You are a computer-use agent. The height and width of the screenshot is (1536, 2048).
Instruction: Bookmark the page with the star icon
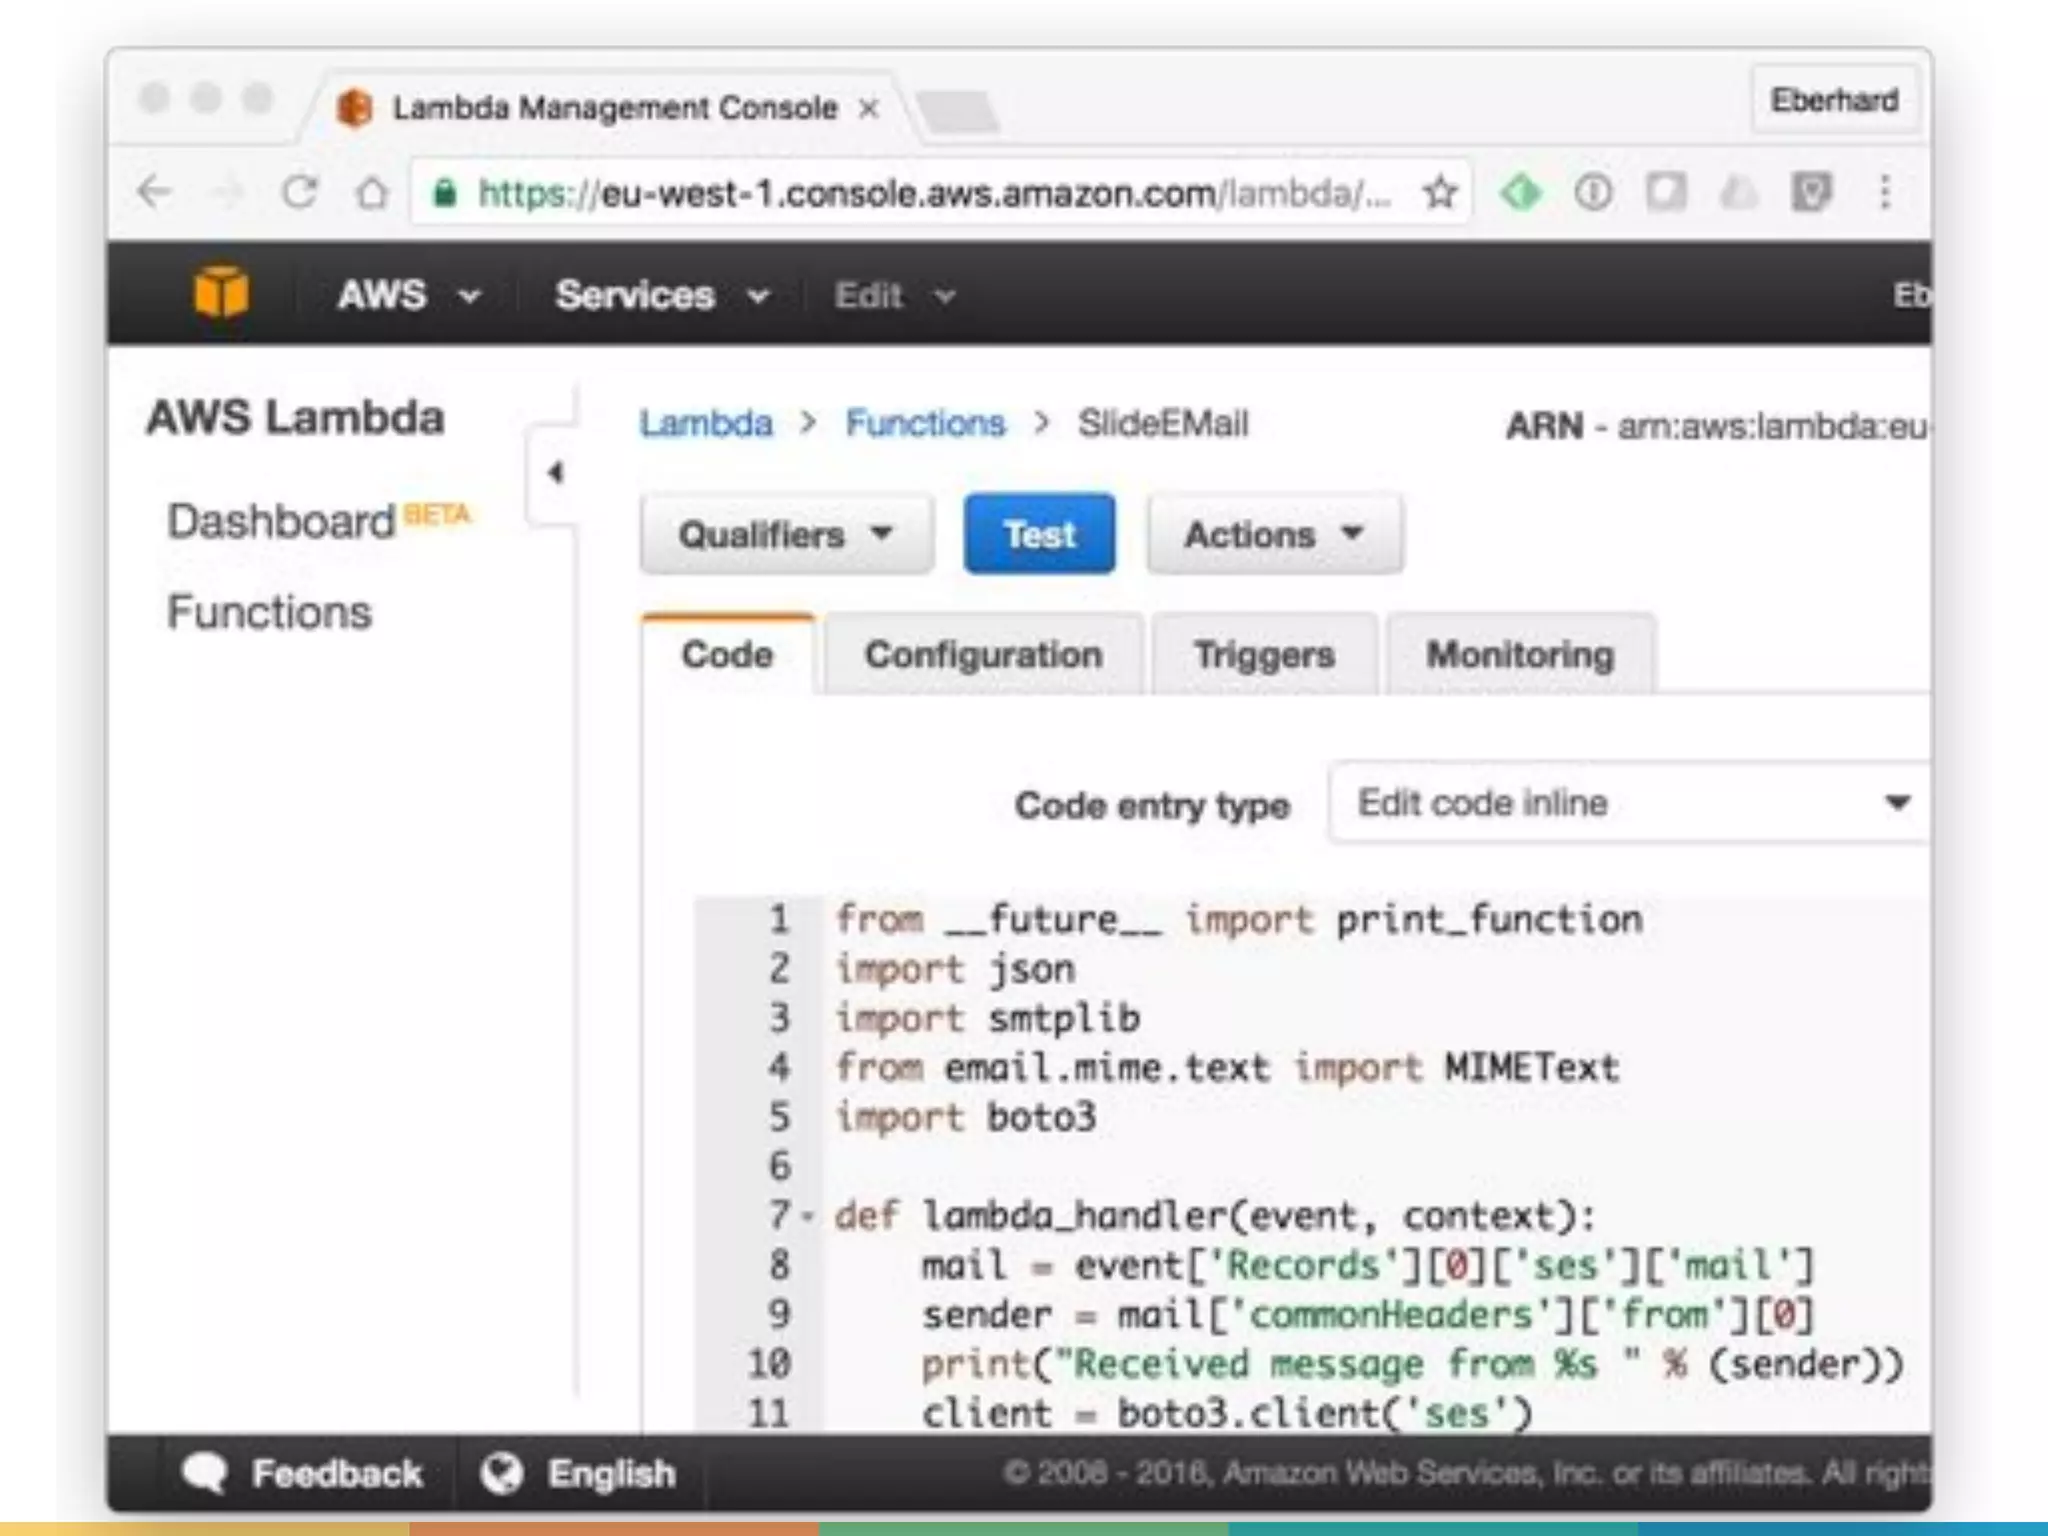click(1440, 192)
